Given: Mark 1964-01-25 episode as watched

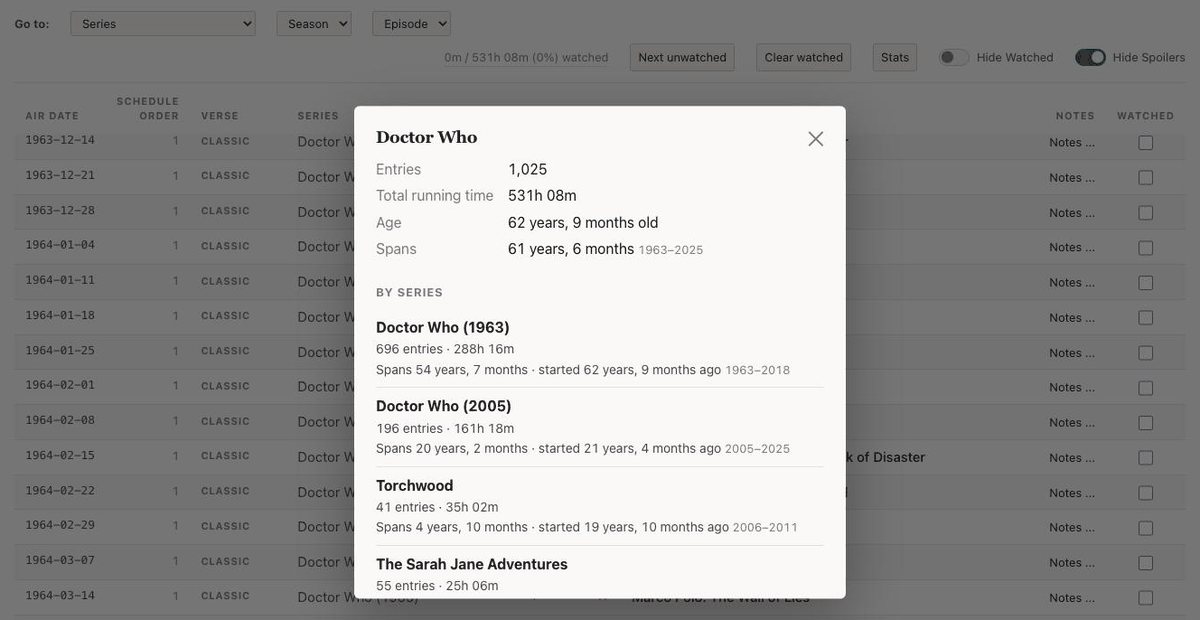Looking at the screenshot, I should 1146,352.
